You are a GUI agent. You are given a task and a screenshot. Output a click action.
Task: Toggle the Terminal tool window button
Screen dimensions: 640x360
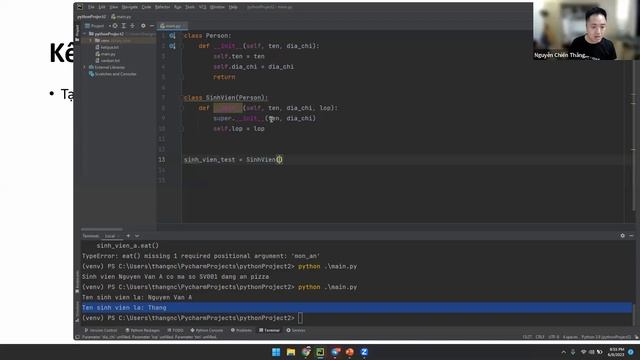click(269, 330)
